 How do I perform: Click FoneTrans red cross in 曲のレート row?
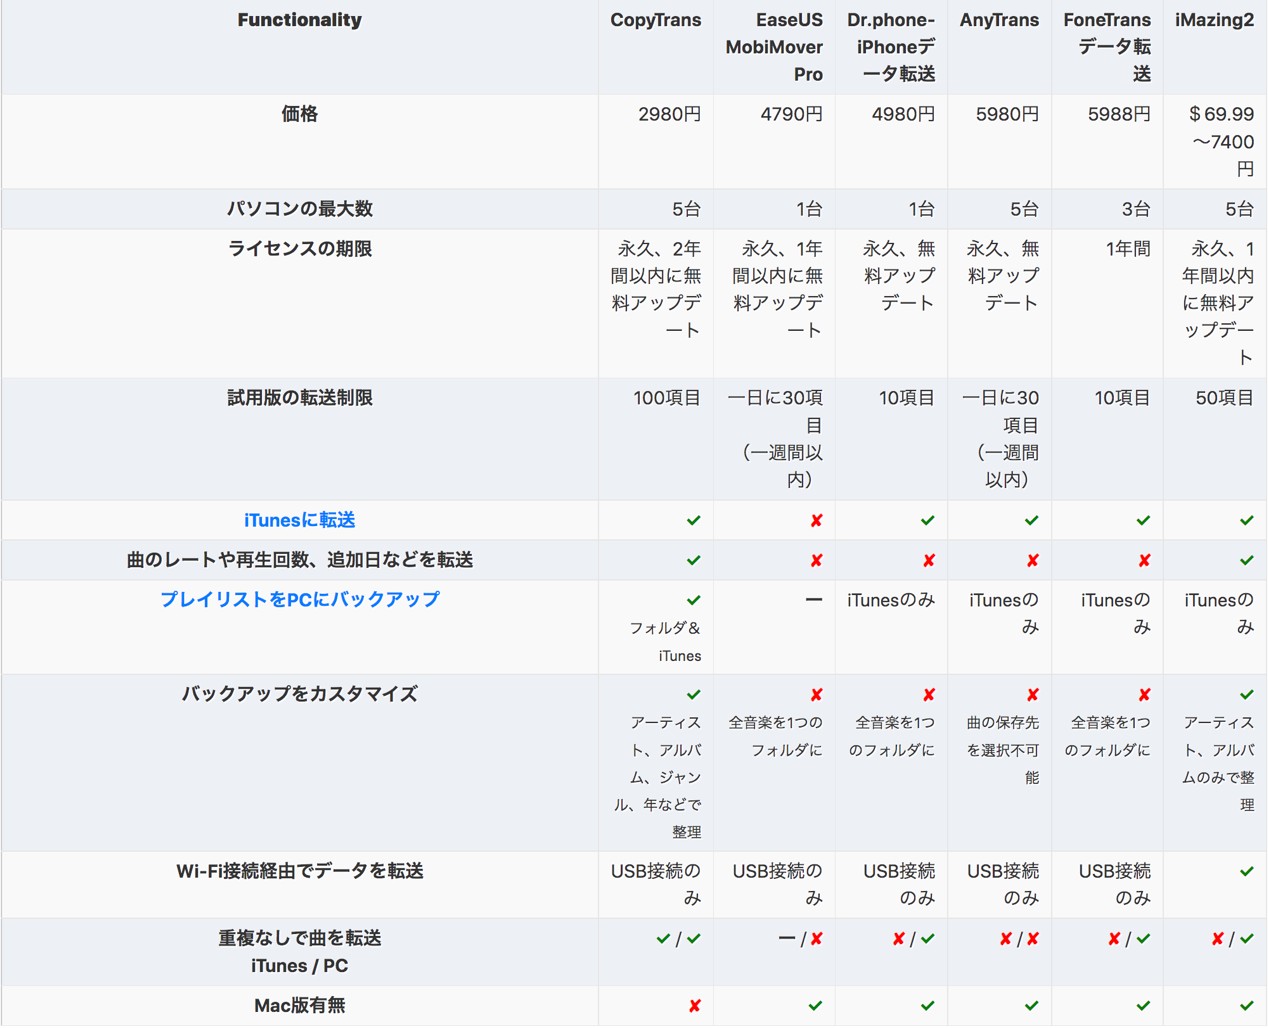pyautogui.click(x=1144, y=560)
